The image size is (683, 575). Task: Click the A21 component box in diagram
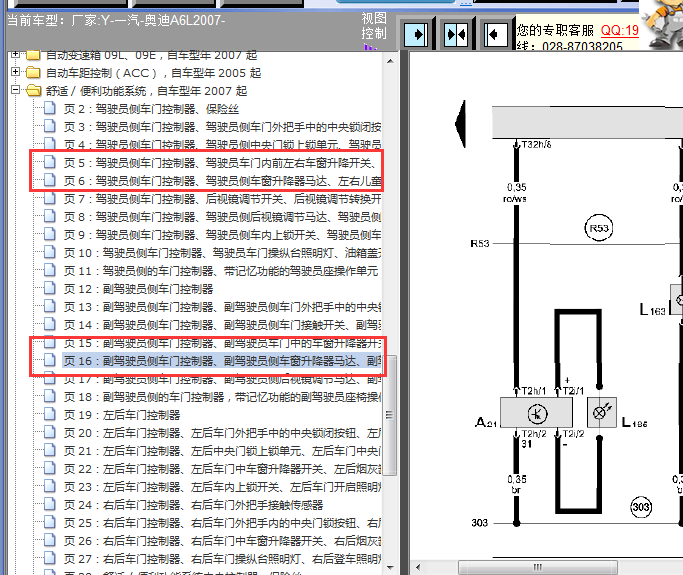[536, 413]
